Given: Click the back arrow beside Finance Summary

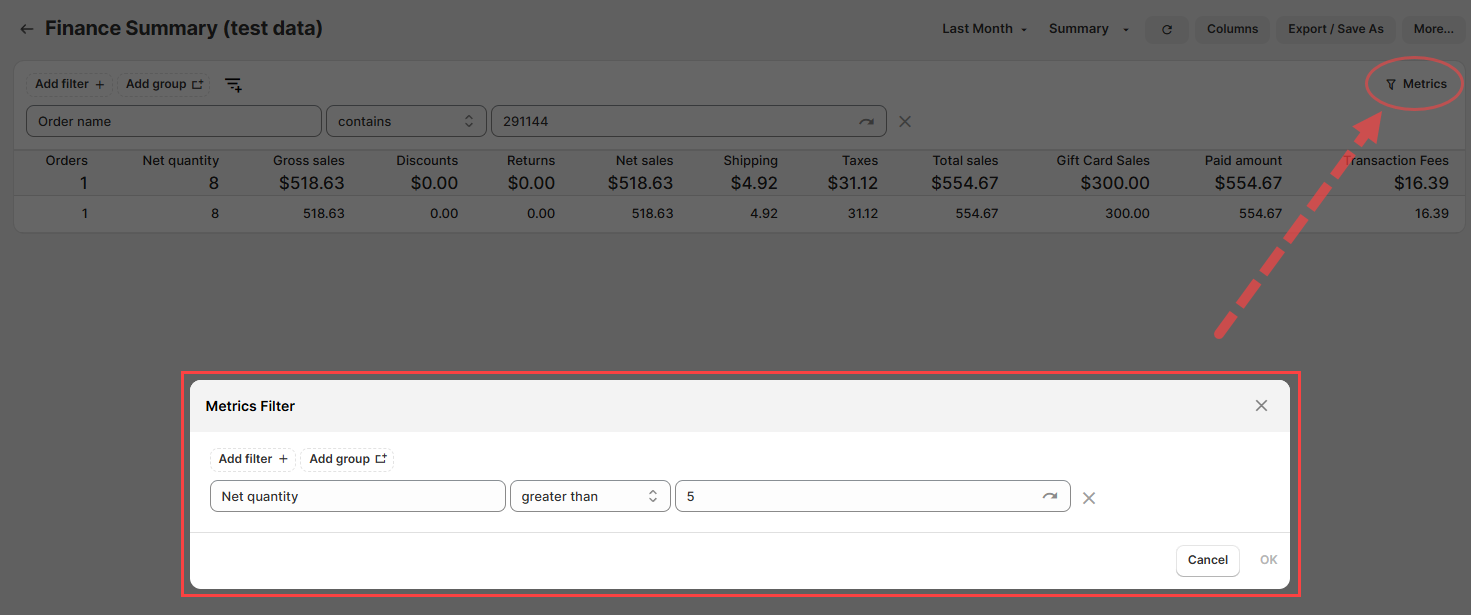Looking at the screenshot, I should [27, 29].
